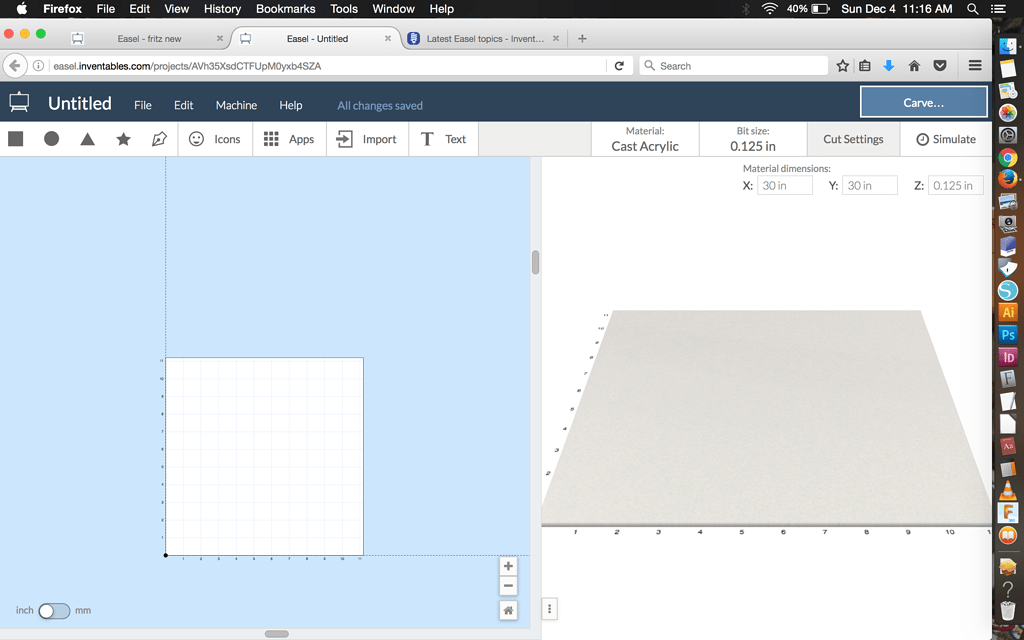Edit the material dimension X field

click(x=784, y=185)
